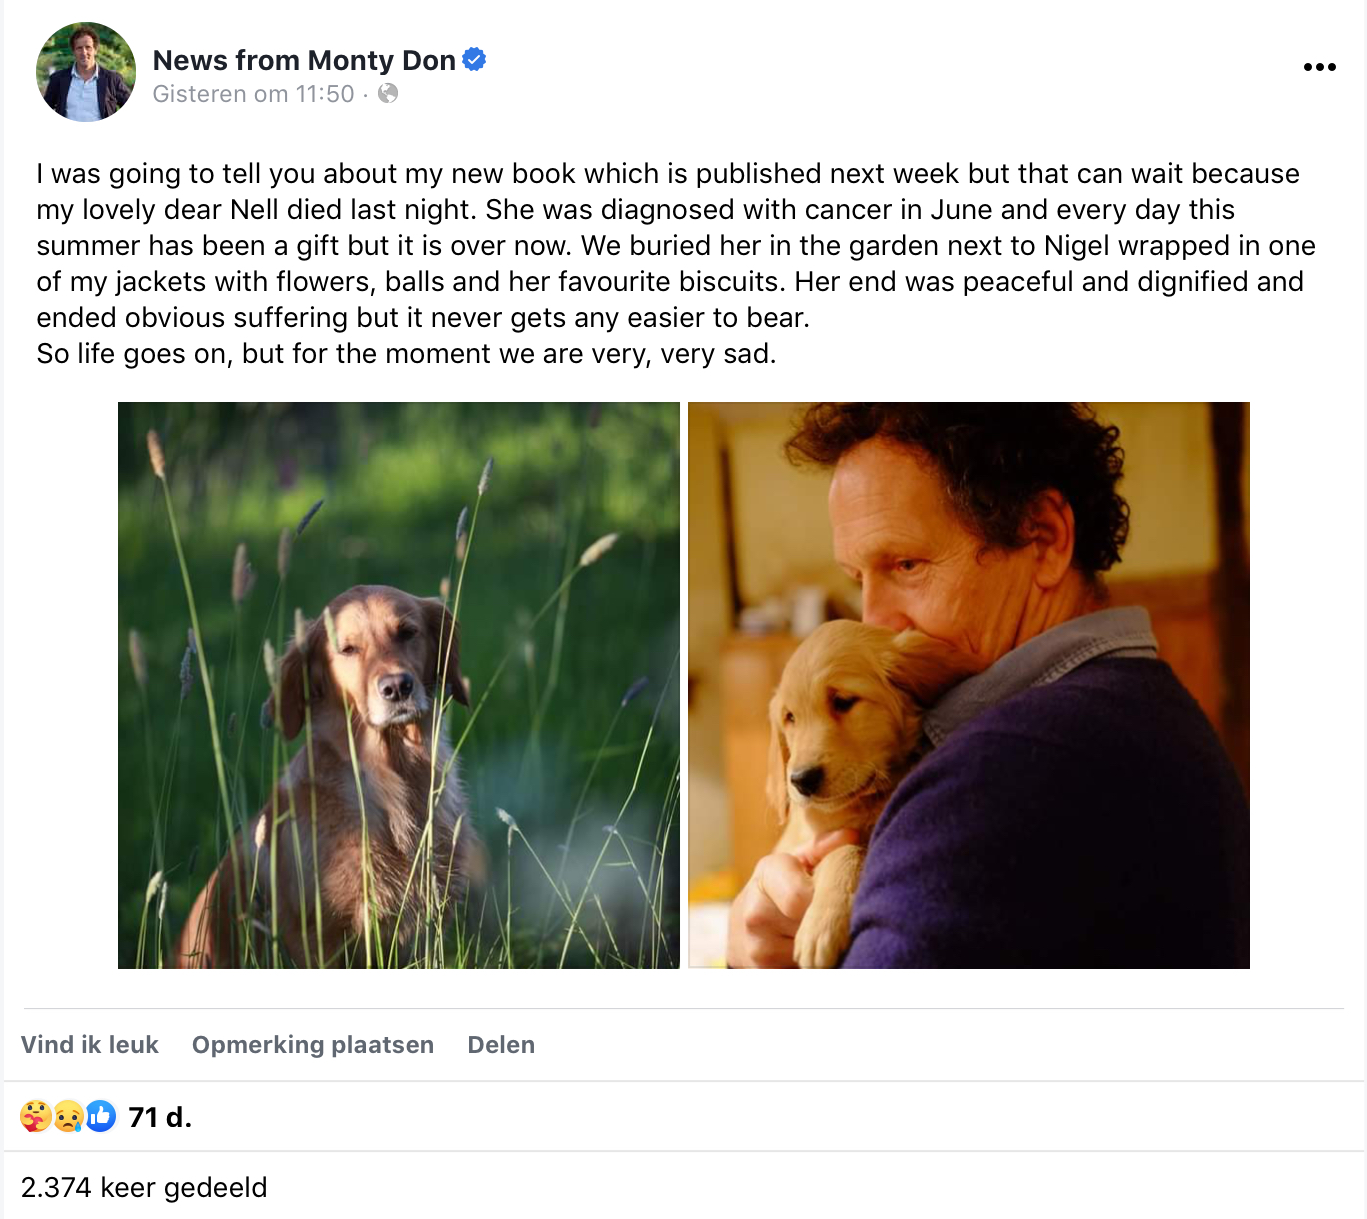Open the photo of man hugging puppy
Image resolution: width=1367 pixels, height=1219 pixels.
coord(969,685)
